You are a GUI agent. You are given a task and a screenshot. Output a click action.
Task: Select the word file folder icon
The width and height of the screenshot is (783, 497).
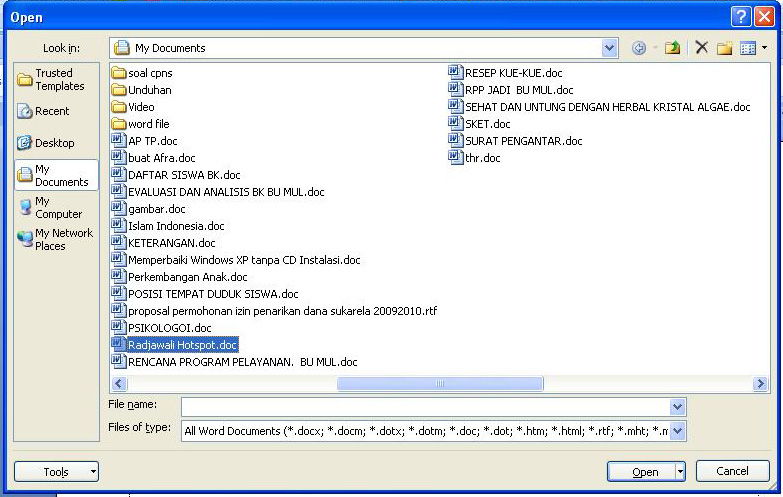click(118, 124)
